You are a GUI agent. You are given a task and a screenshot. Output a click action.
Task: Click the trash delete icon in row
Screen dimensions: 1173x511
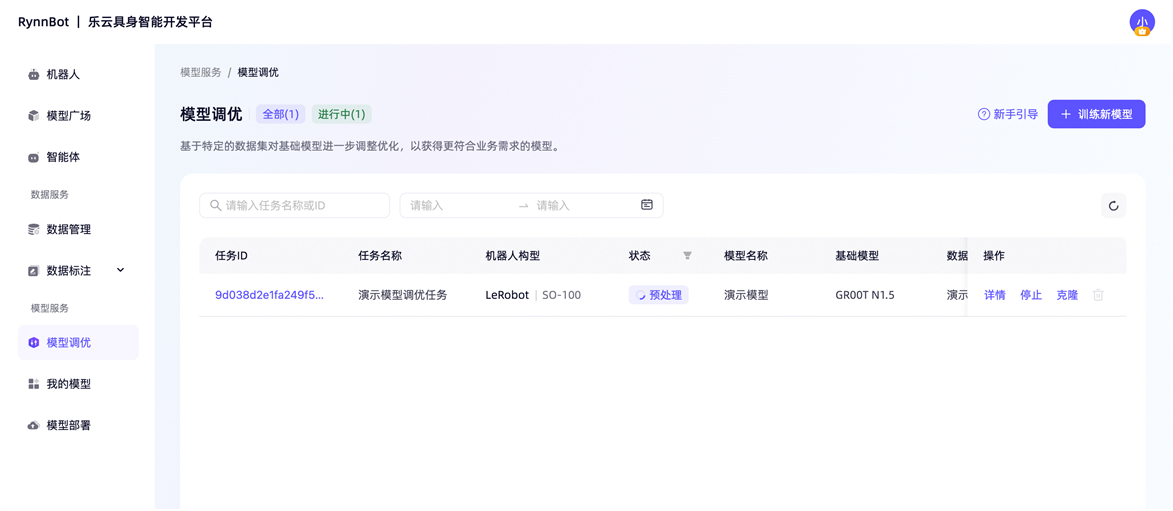coord(1098,295)
